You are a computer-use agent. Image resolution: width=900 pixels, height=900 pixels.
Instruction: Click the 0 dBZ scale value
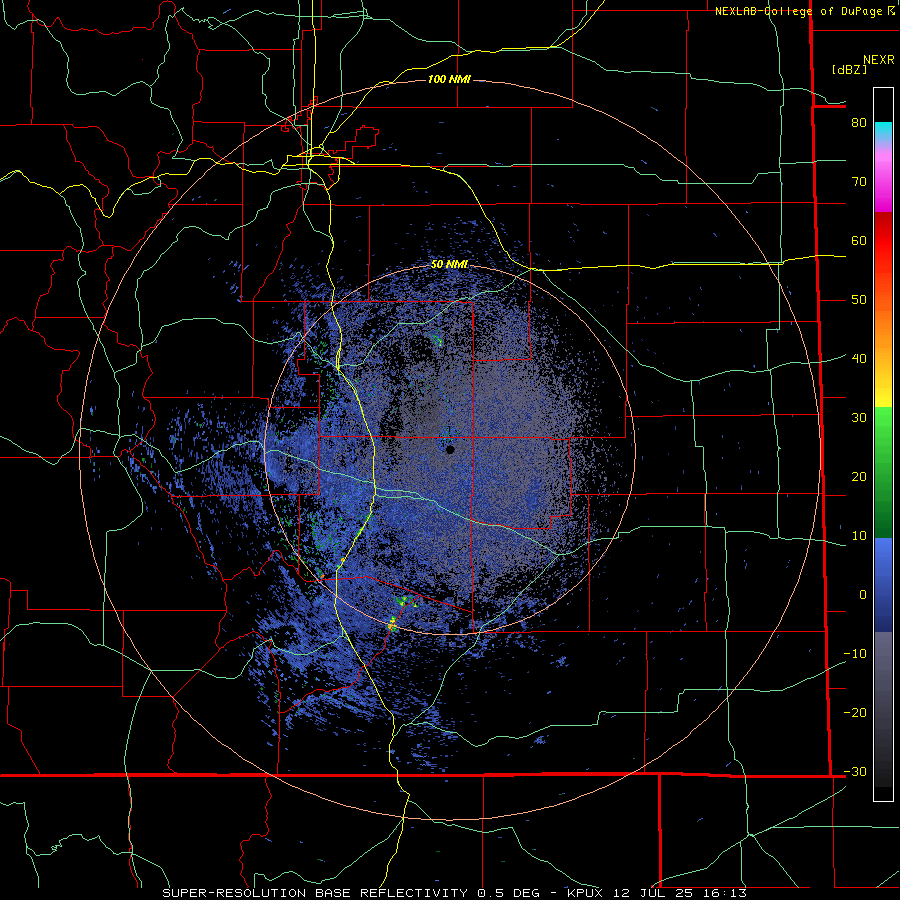coord(863,594)
